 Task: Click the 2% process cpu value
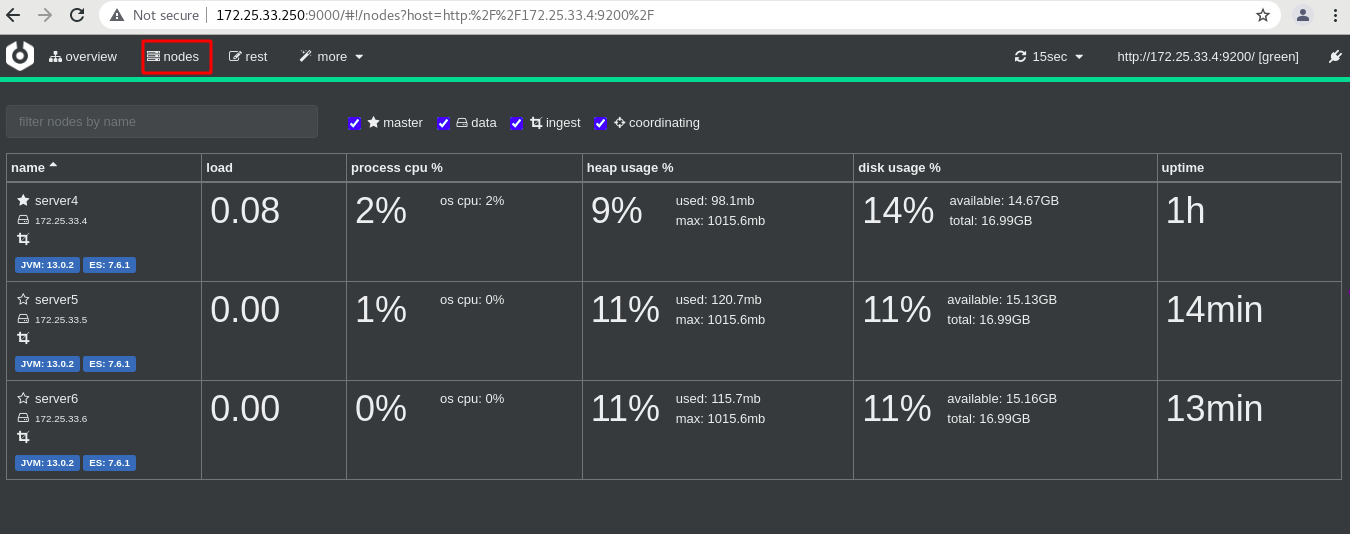click(381, 211)
